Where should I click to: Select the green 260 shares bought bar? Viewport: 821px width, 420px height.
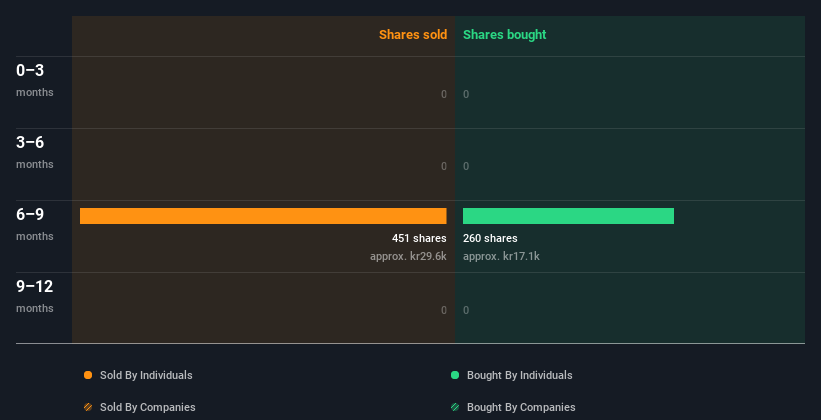(x=568, y=216)
